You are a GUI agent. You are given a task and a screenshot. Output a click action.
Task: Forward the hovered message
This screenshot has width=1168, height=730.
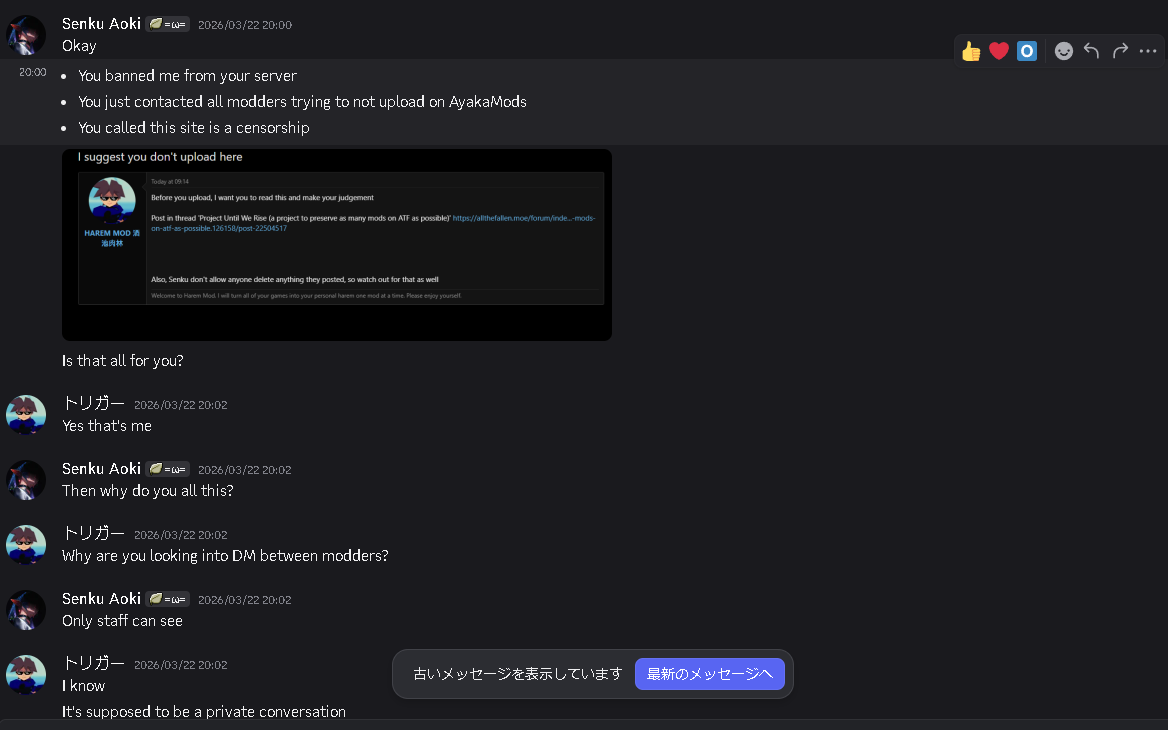(x=1120, y=51)
